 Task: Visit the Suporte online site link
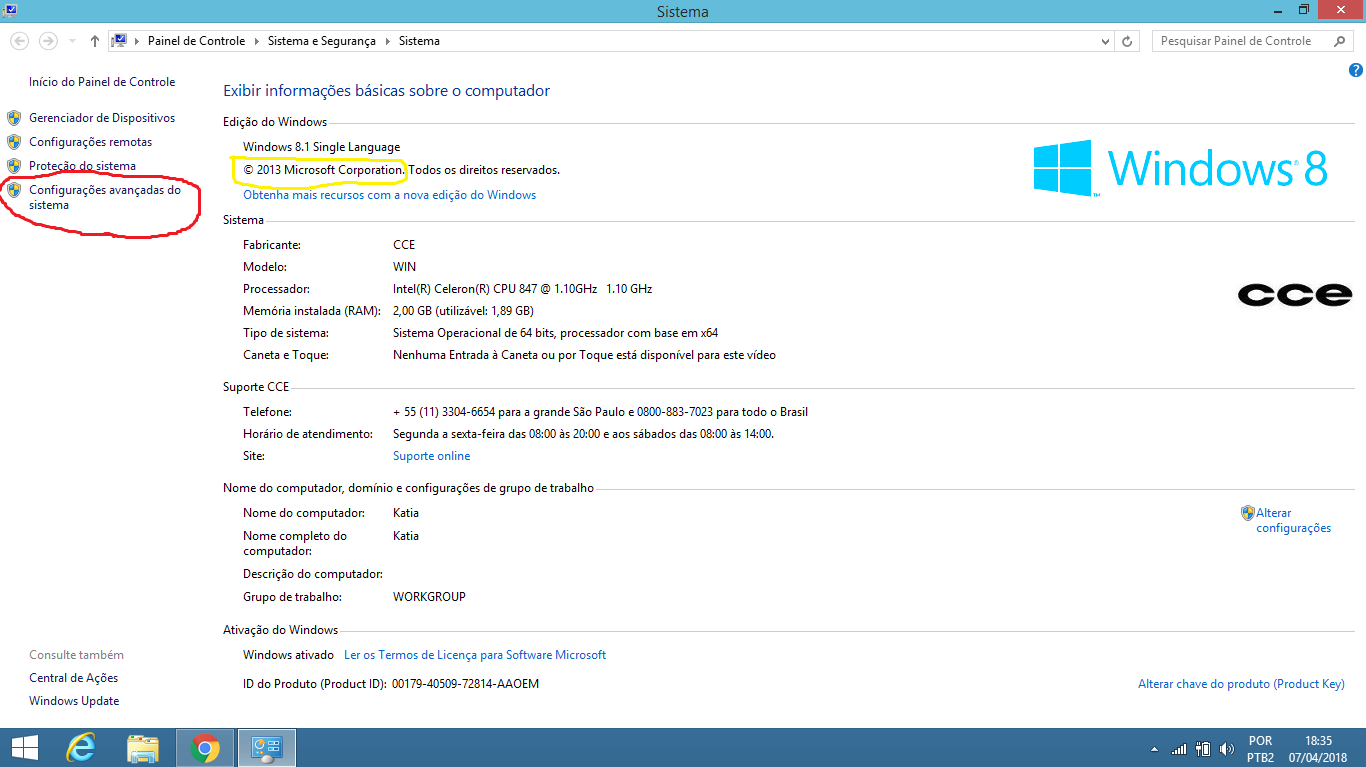click(x=432, y=456)
